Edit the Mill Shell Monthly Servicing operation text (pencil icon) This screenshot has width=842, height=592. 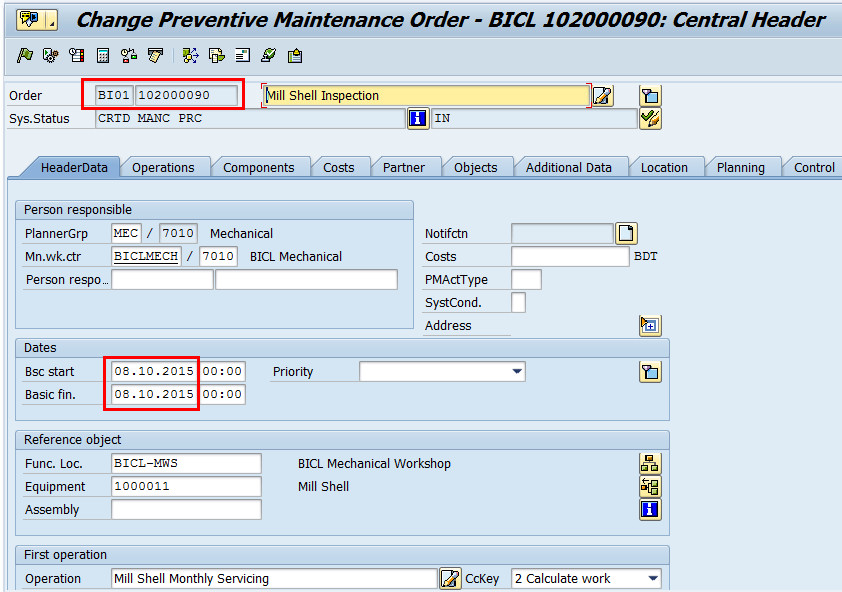click(450, 578)
